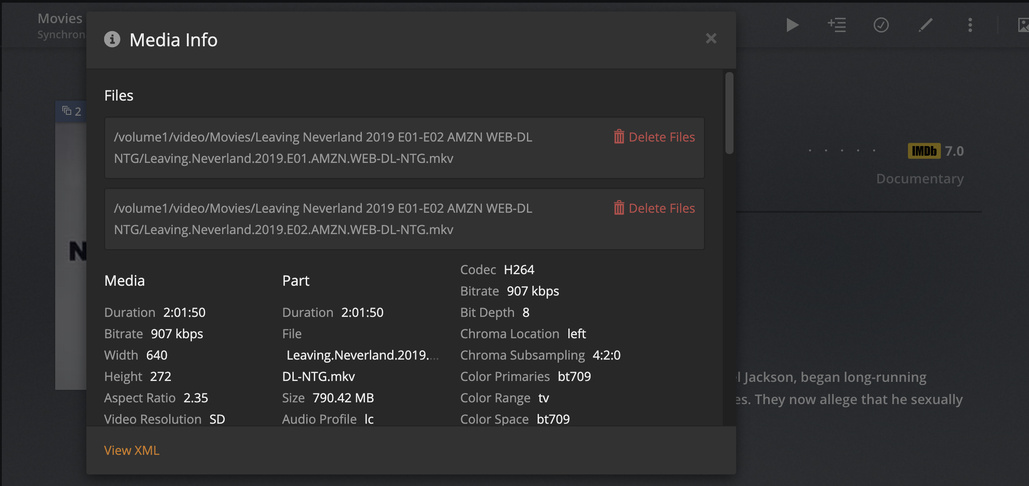Click the info icon beside Media Info
The width and height of the screenshot is (1029, 486).
[113, 40]
